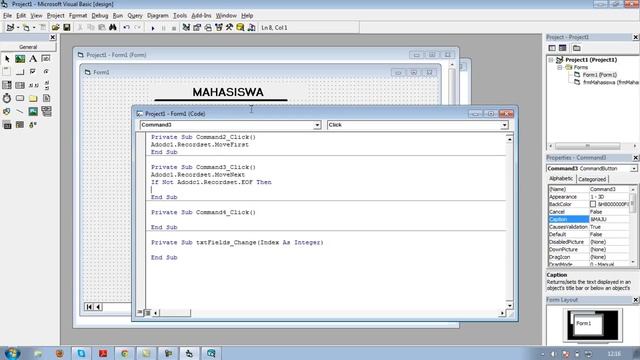This screenshot has width=640, height=360.
Task: Open Find with the binoculars icon
Action: pyautogui.click(x=113, y=27)
